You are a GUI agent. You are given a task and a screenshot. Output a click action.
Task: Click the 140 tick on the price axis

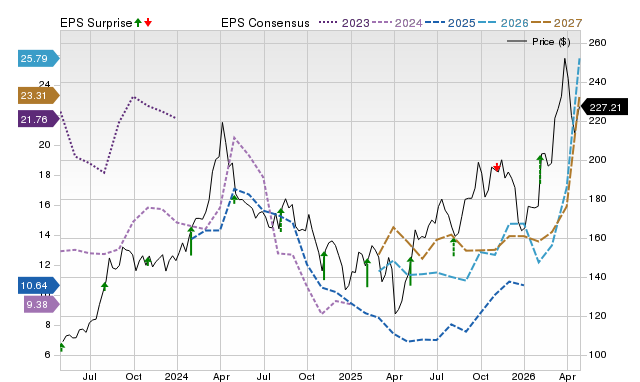pyautogui.click(x=597, y=277)
